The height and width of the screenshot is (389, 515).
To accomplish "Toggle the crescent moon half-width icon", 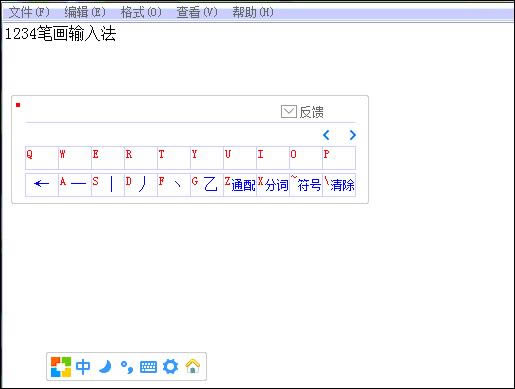I will [105, 367].
